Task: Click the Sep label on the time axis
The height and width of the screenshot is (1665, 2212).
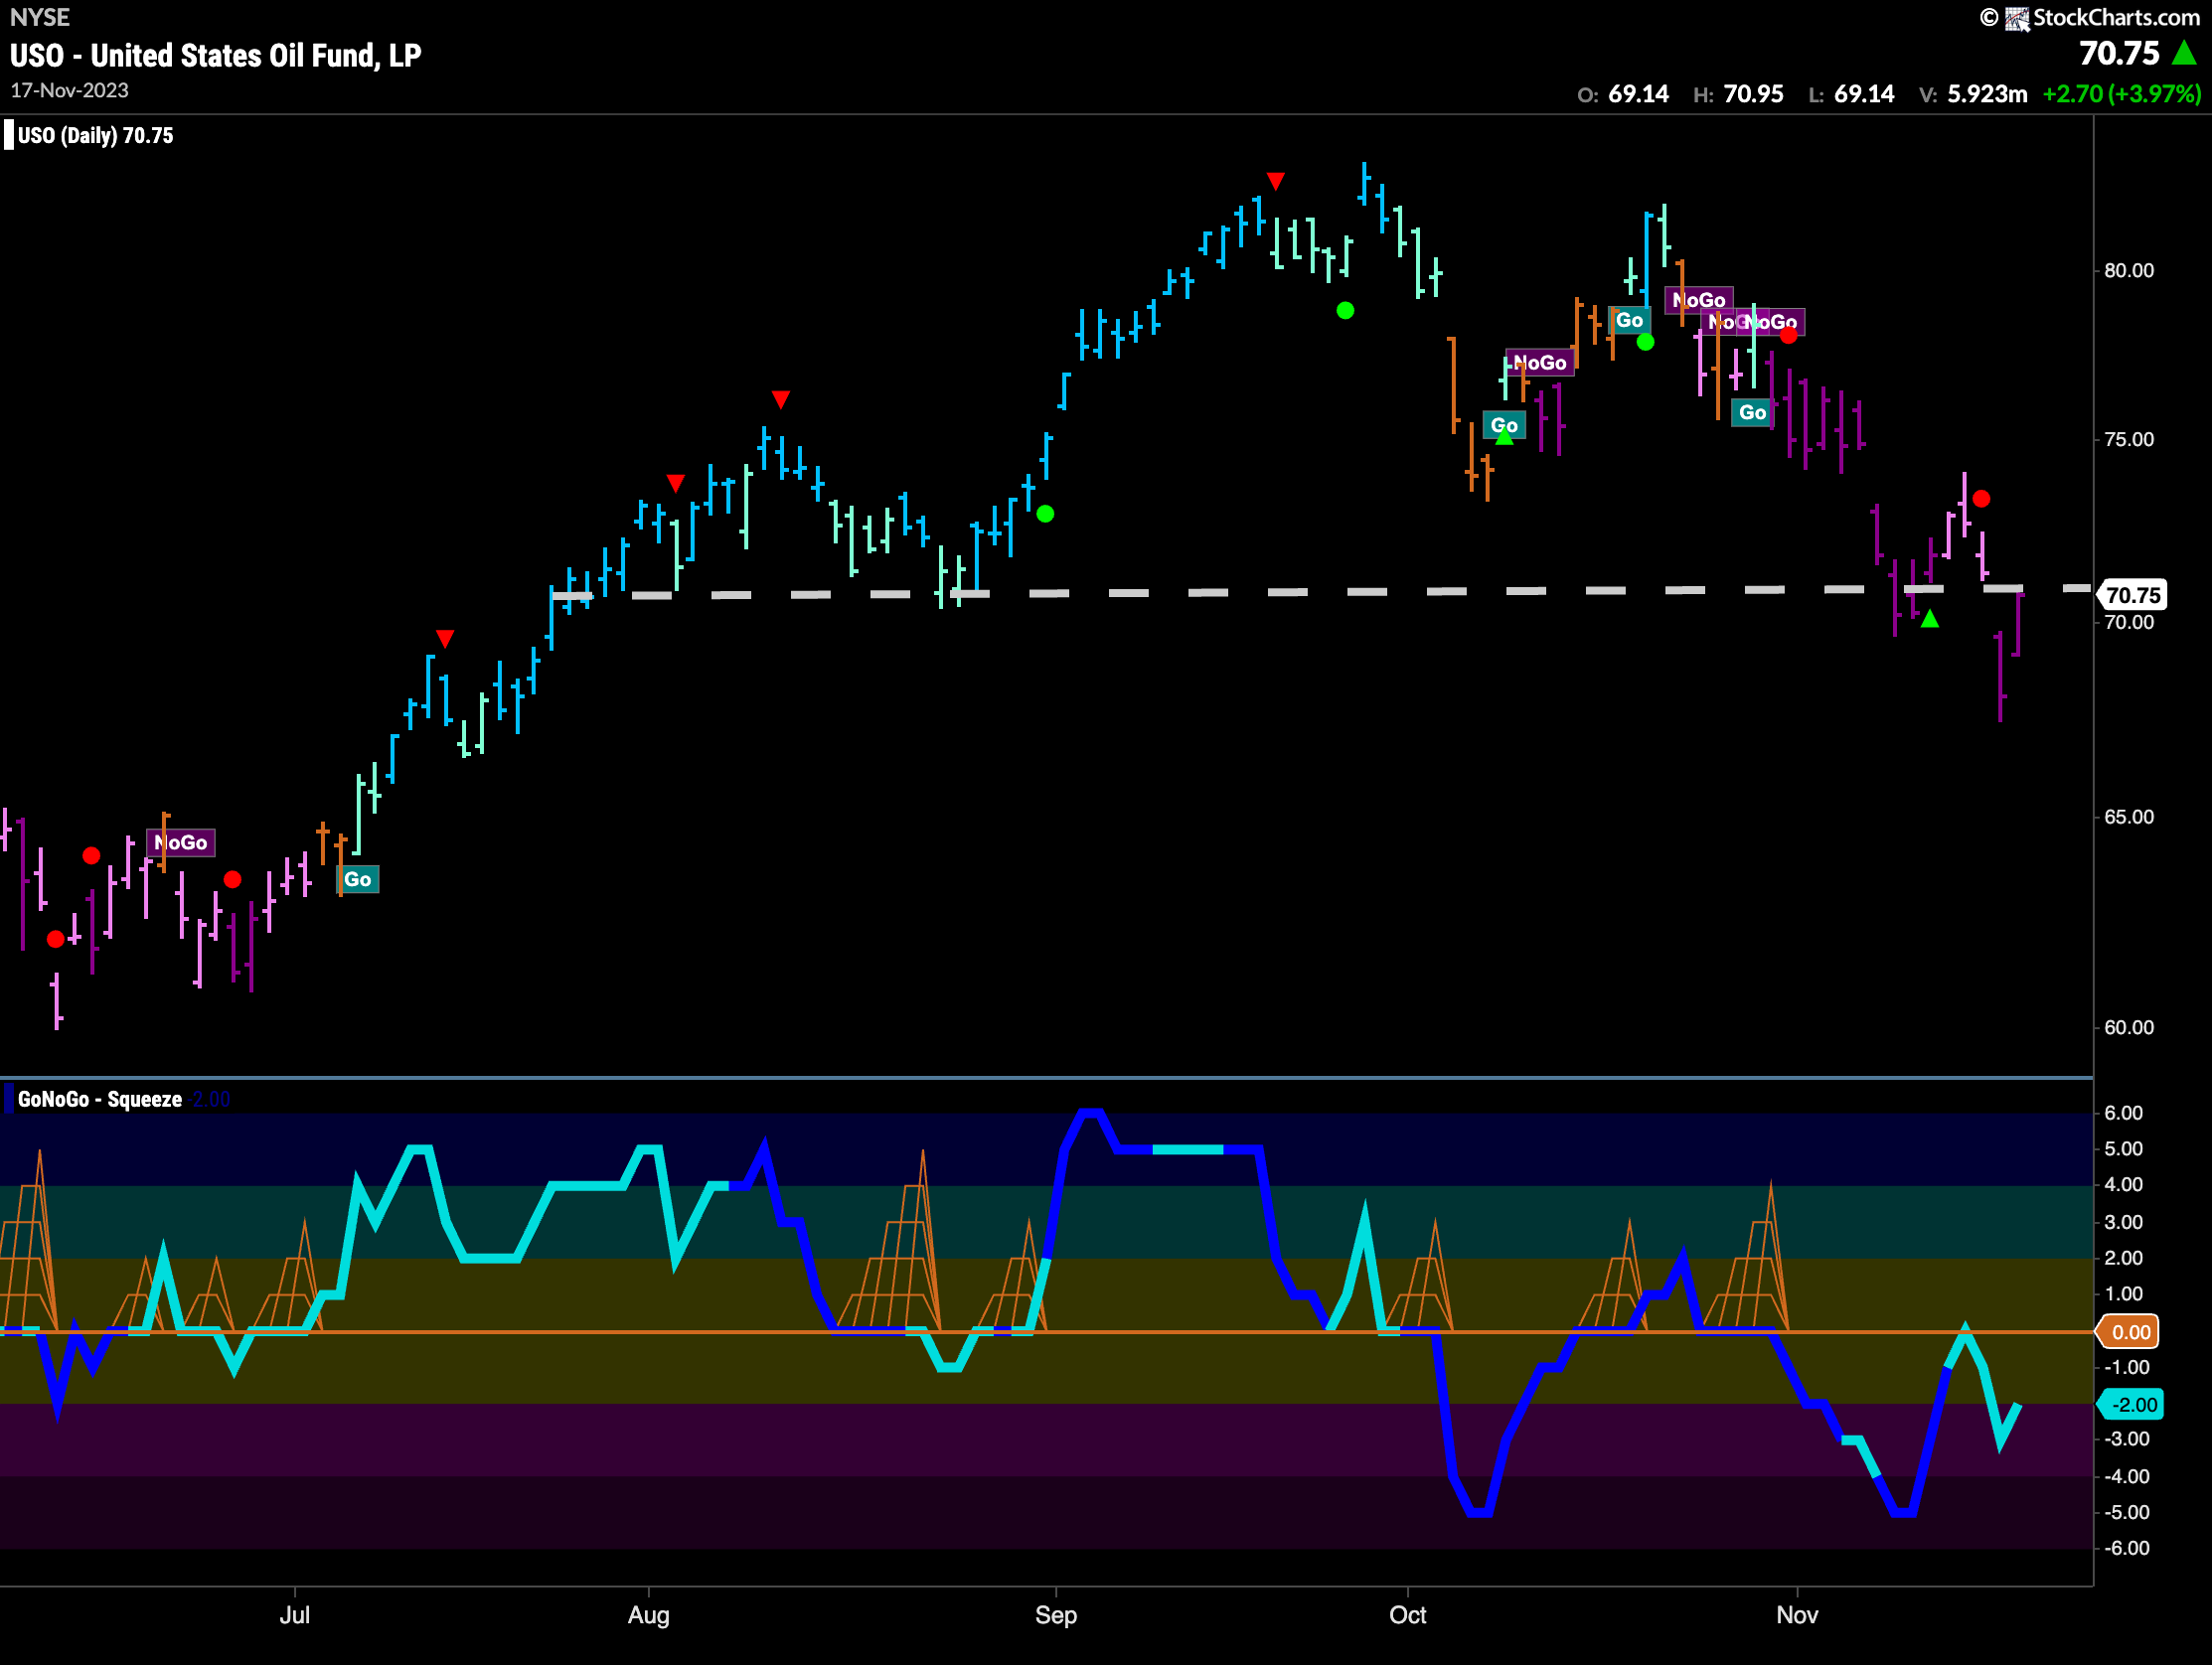Action: click(x=1056, y=1615)
